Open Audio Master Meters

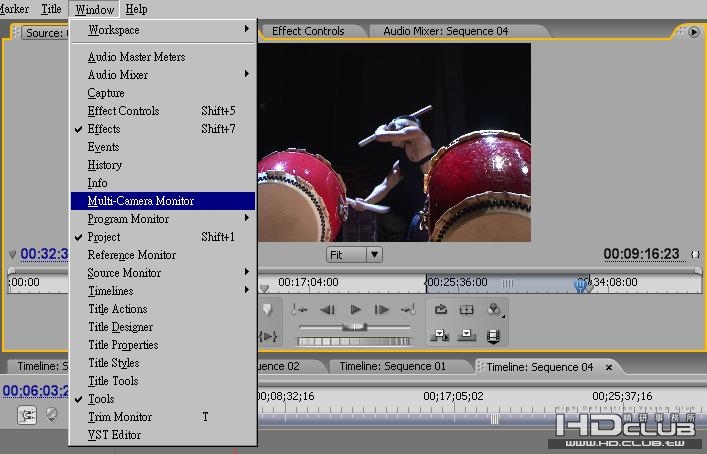(x=163, y=57)
